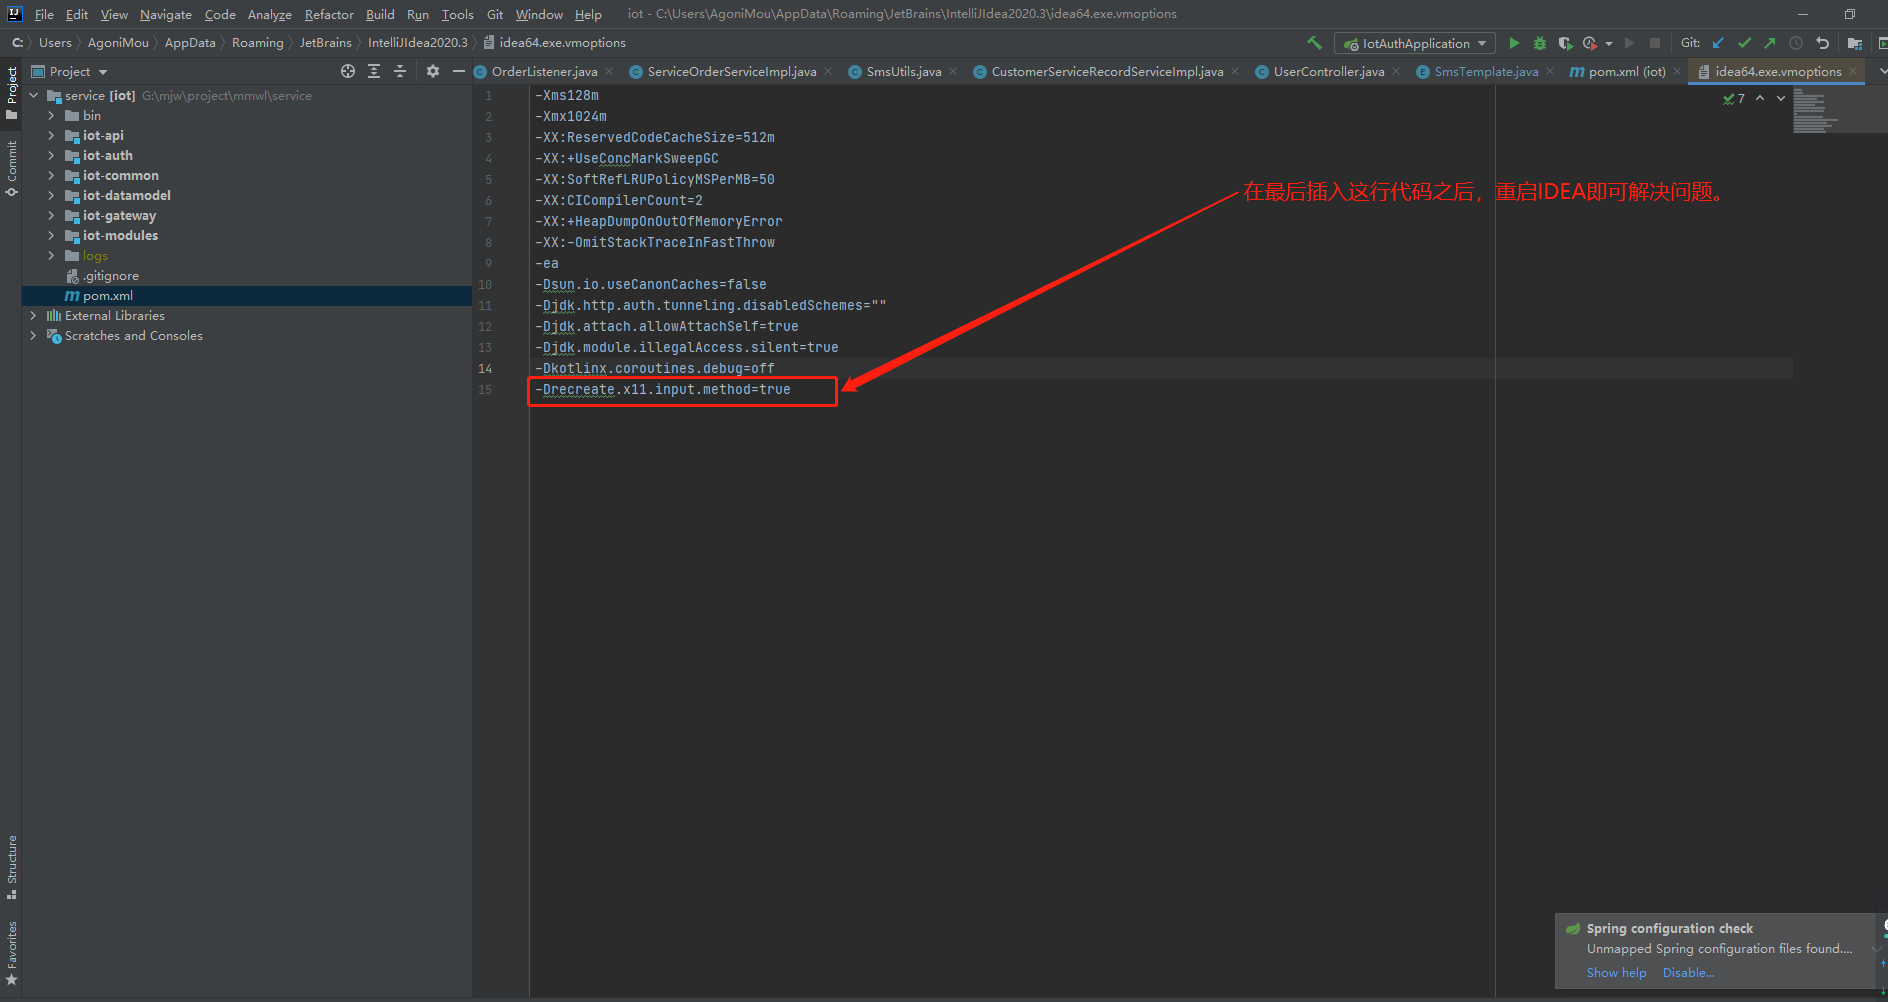Select opened file with crosshair icon
The height and width of the screenshot is (1002, 1888).
coord(348,71)
